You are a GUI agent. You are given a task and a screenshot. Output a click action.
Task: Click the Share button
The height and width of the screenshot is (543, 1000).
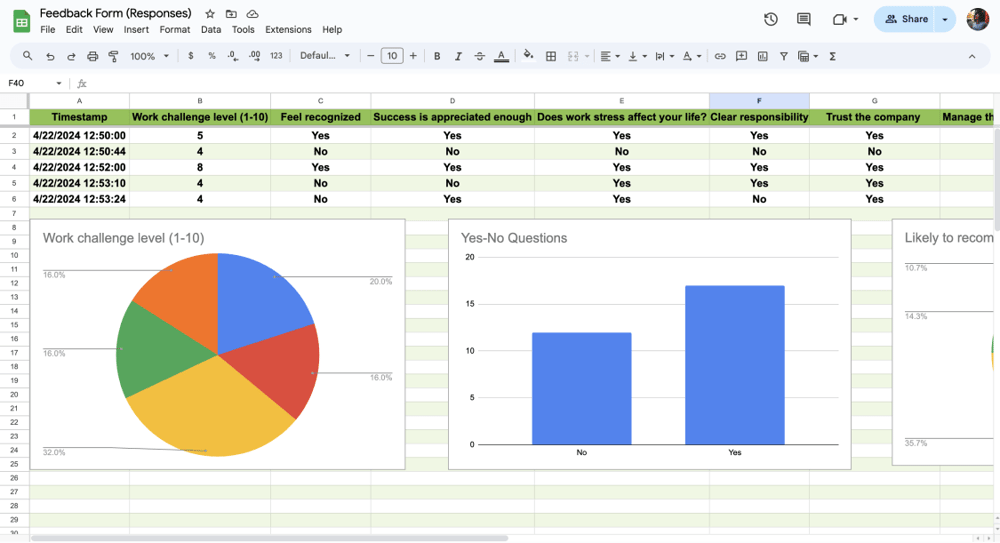[906, 19]
